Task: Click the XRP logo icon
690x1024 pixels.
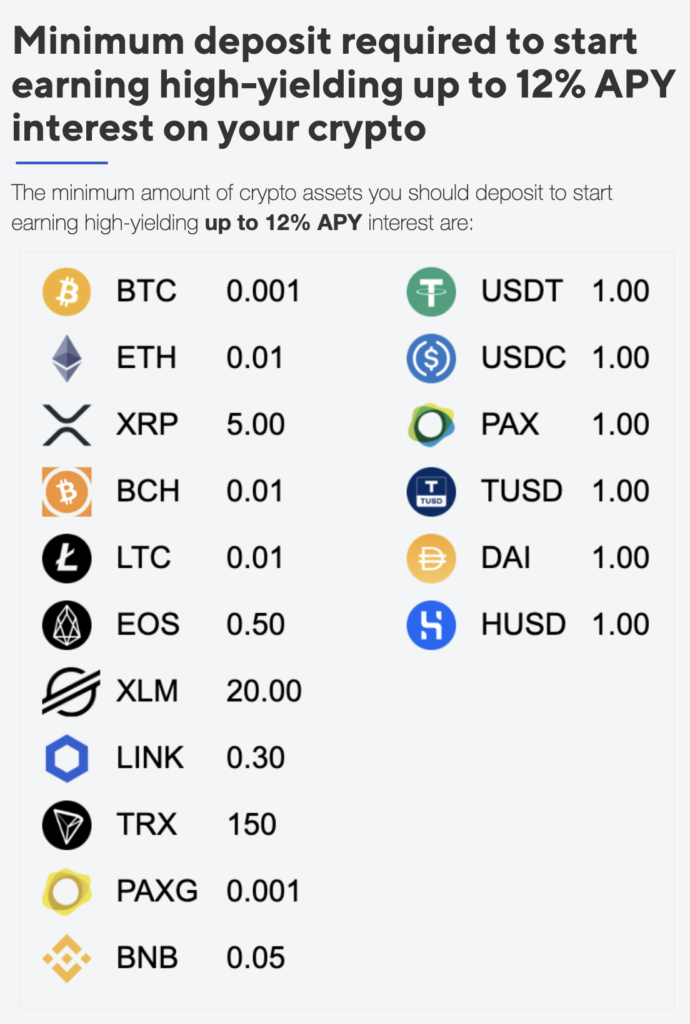Action: tap(67, 425)
